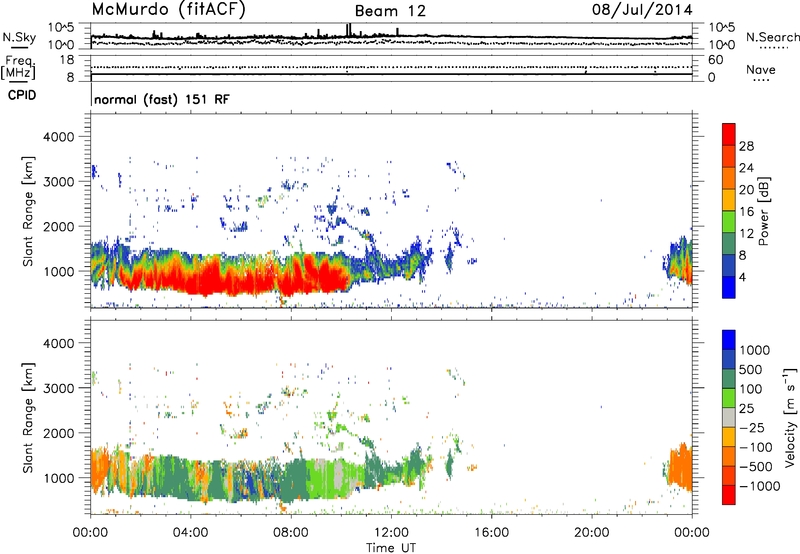This screenshot has width=800, height=554.
Task: Click the 28 tick label on Power bar
Action: coord(746,146)
